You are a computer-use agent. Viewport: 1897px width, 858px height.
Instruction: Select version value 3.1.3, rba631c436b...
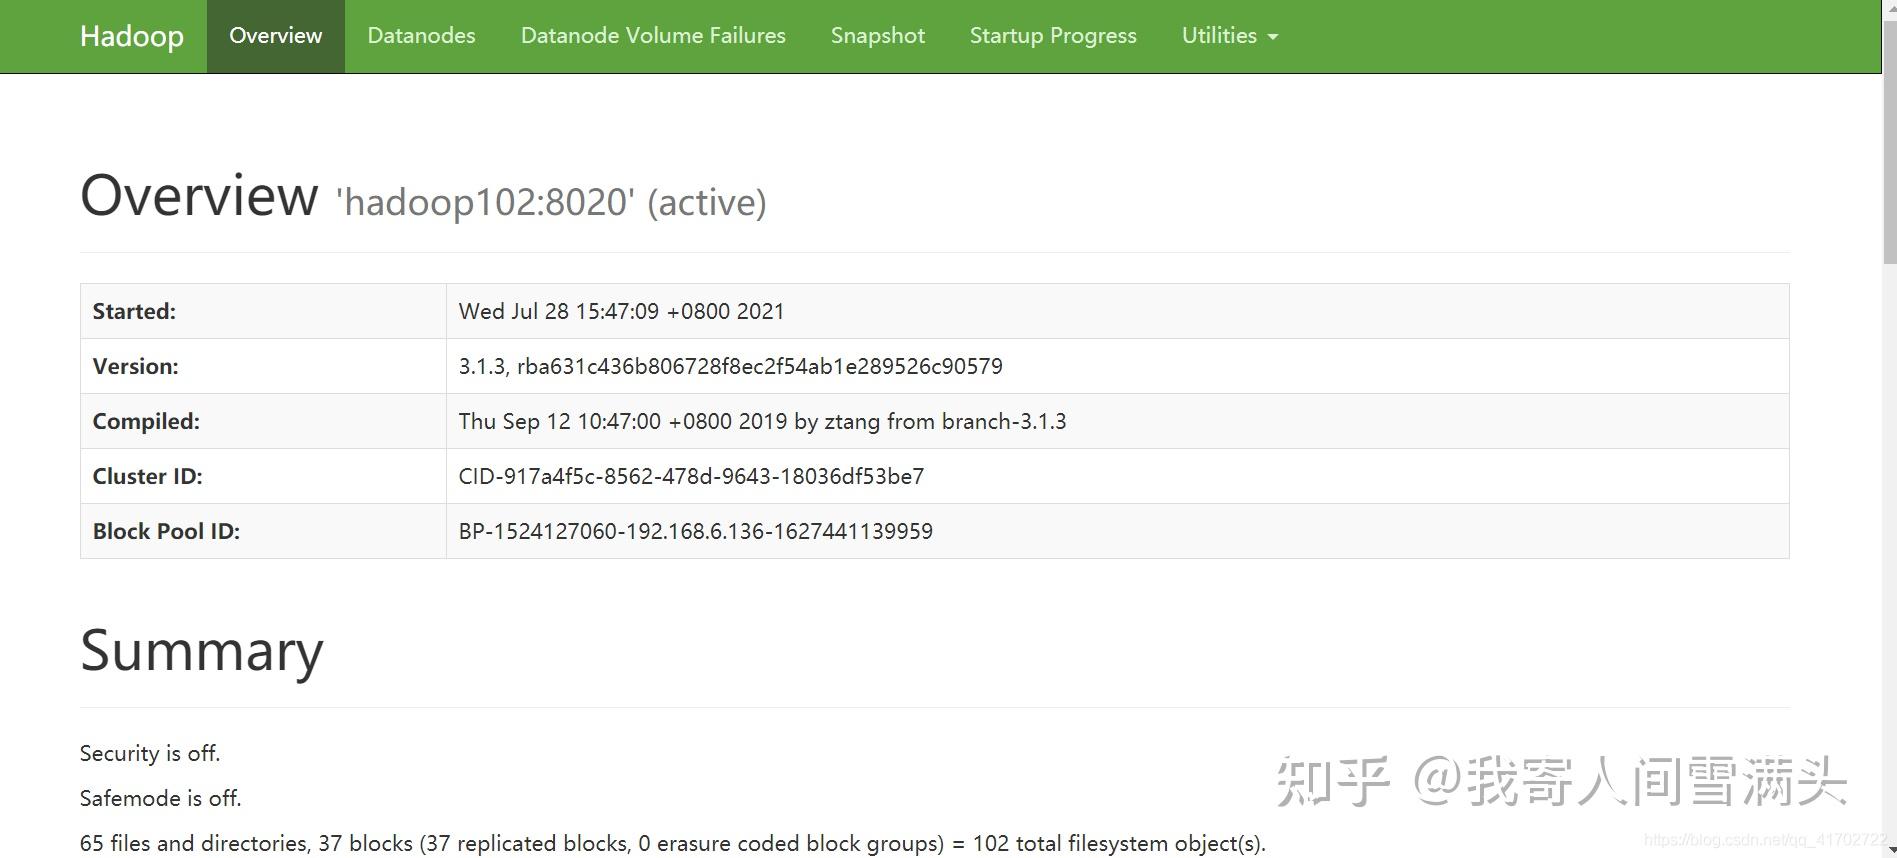click(730, 366)
